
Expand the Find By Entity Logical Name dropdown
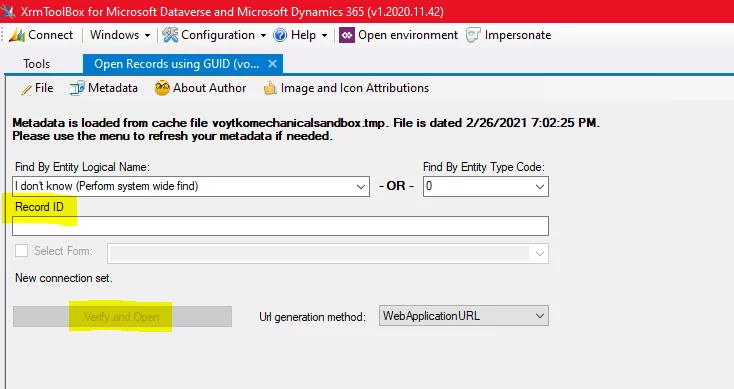(x=360, y=186)
